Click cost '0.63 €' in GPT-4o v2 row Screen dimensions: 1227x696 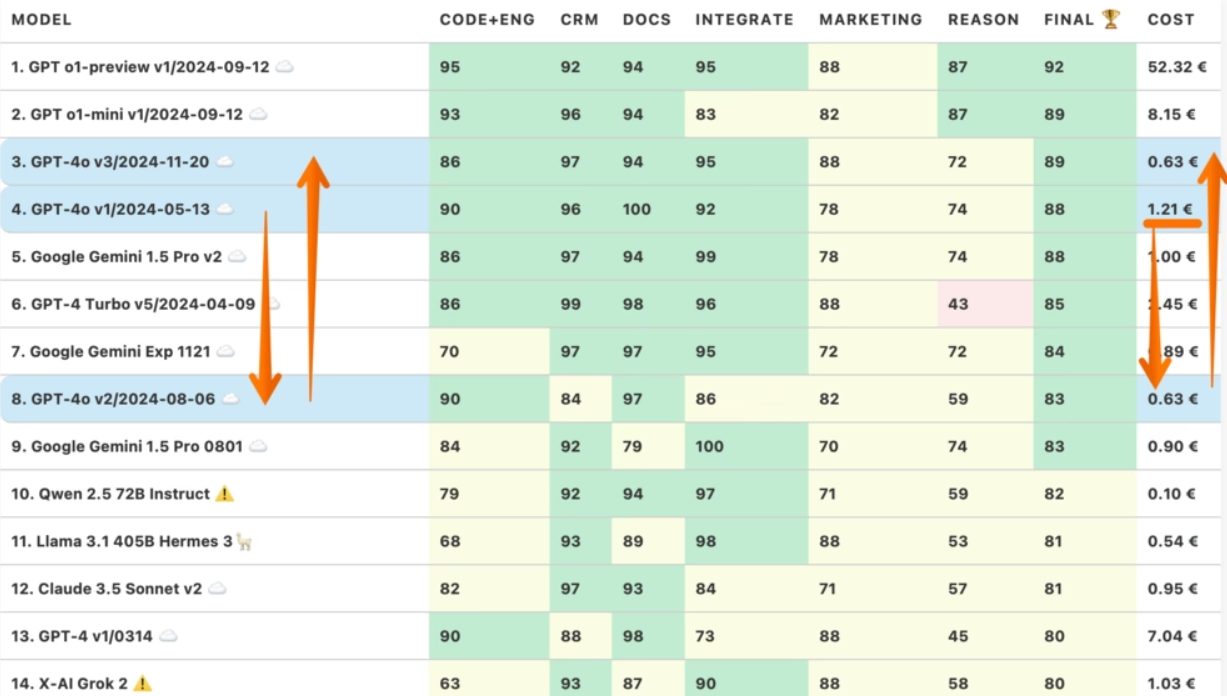click(x=1172, y=399)
